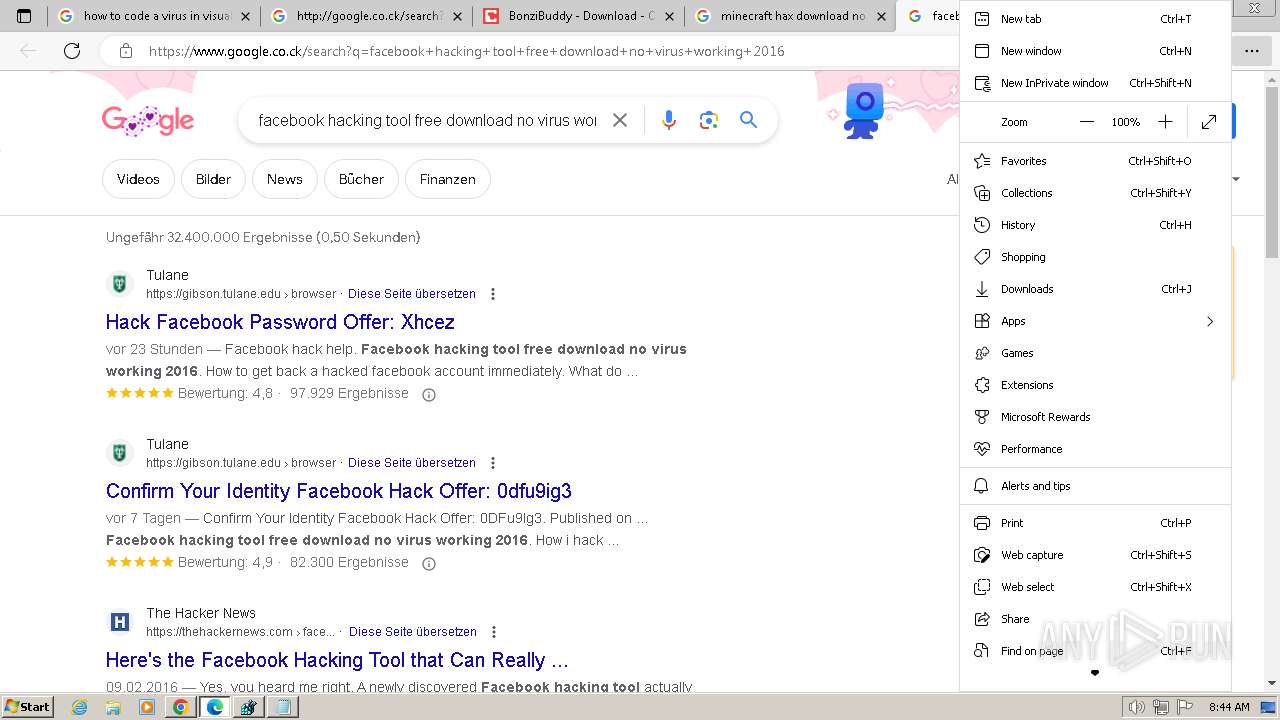Switch to minecraft hax download tab
Viewport: 1280px width, 720px height.
[791, 16]
